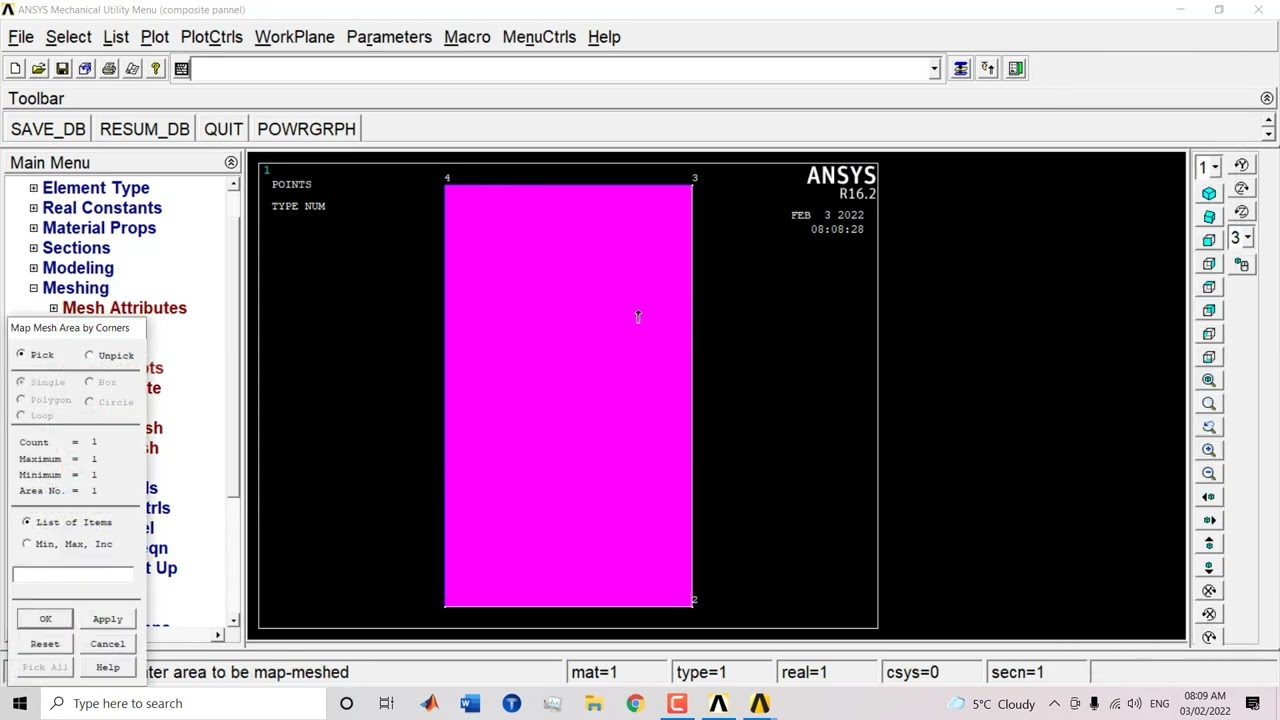Select the Circle picking radio button

click(x=89, y=402)
